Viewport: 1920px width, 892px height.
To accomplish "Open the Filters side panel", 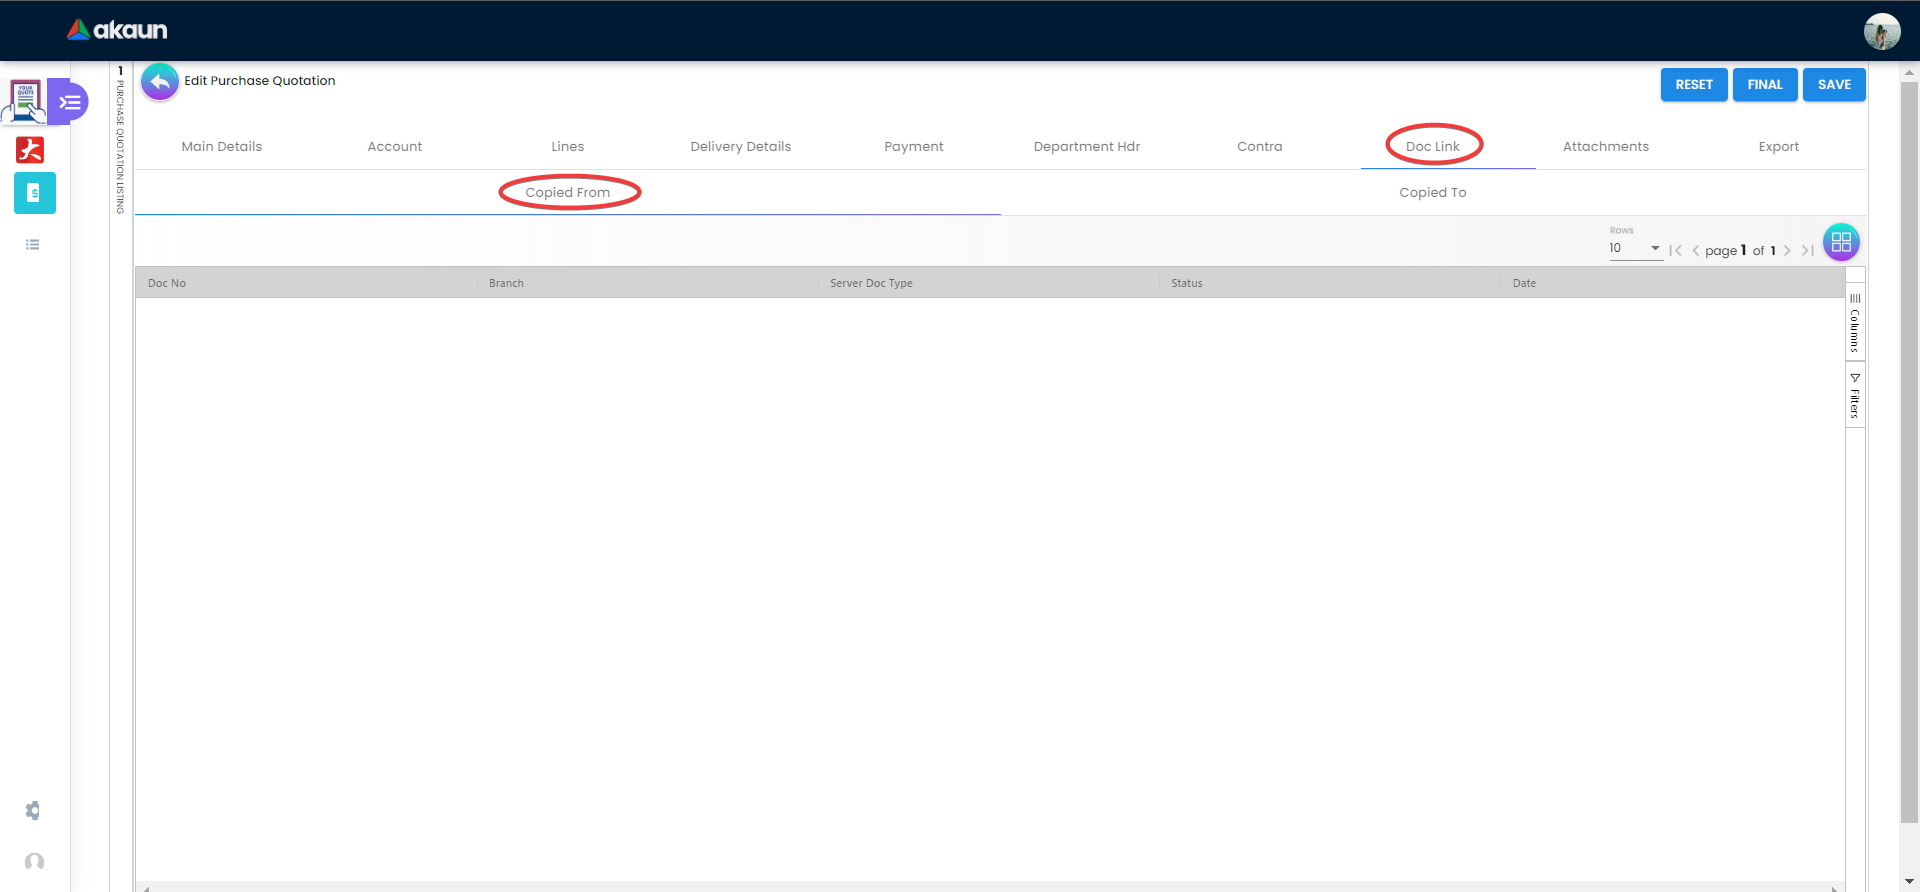I will tap(1855, 395).
